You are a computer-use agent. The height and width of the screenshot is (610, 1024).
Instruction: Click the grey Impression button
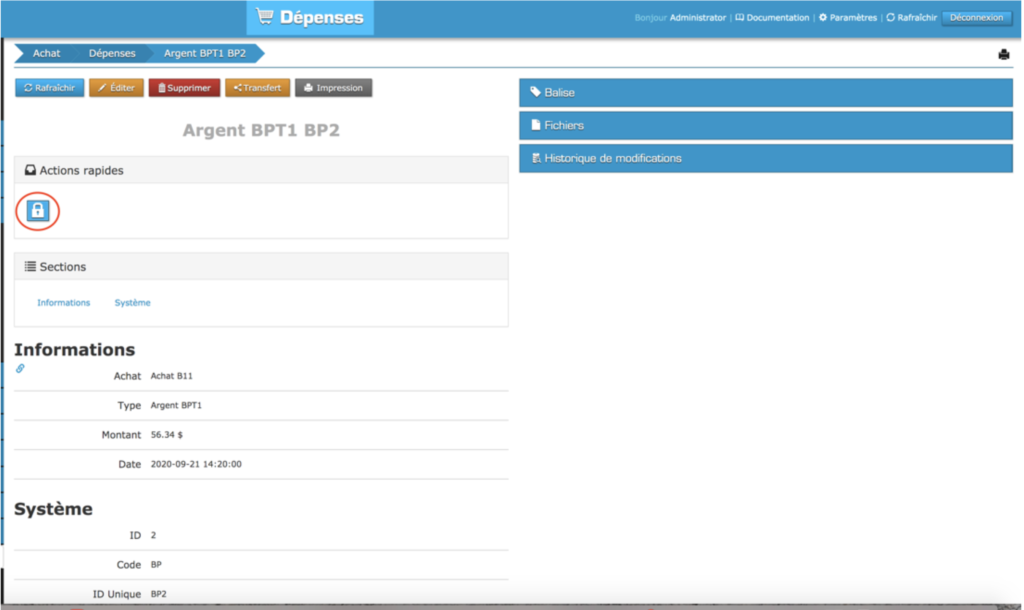coord(333,88)
